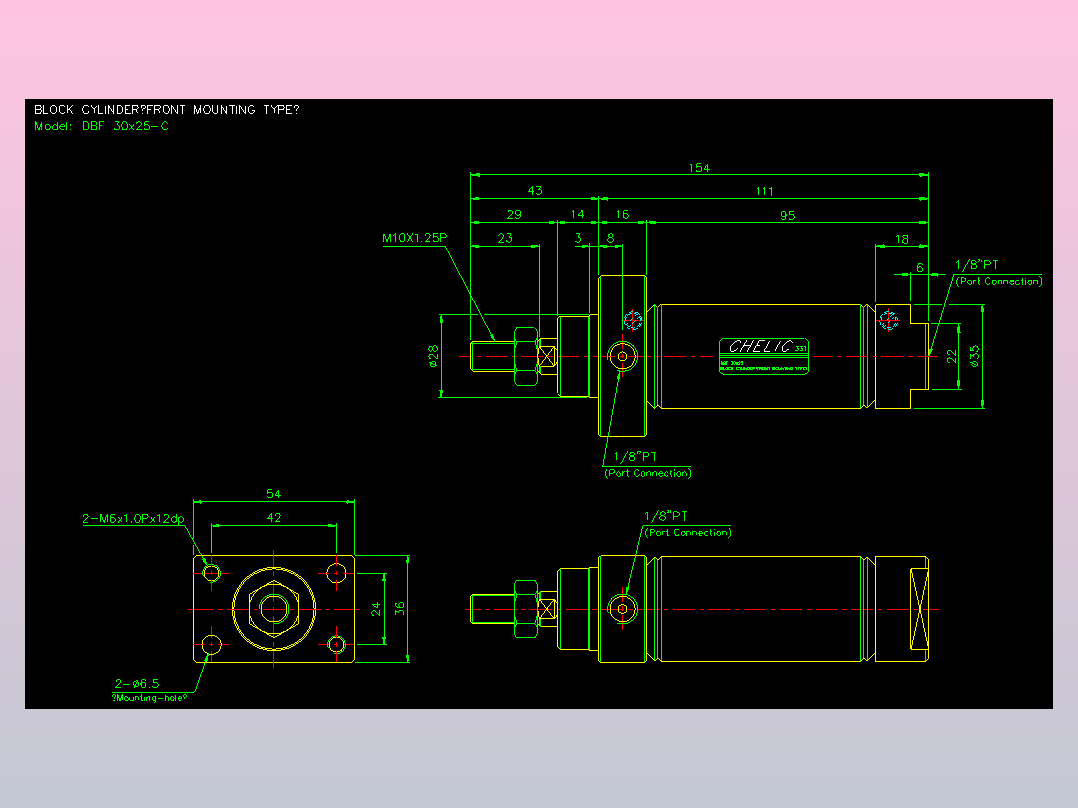Select the Model: DBF 30x25-C text
Viewport: 1078px width, 808px height.
[x=101, y=126]
